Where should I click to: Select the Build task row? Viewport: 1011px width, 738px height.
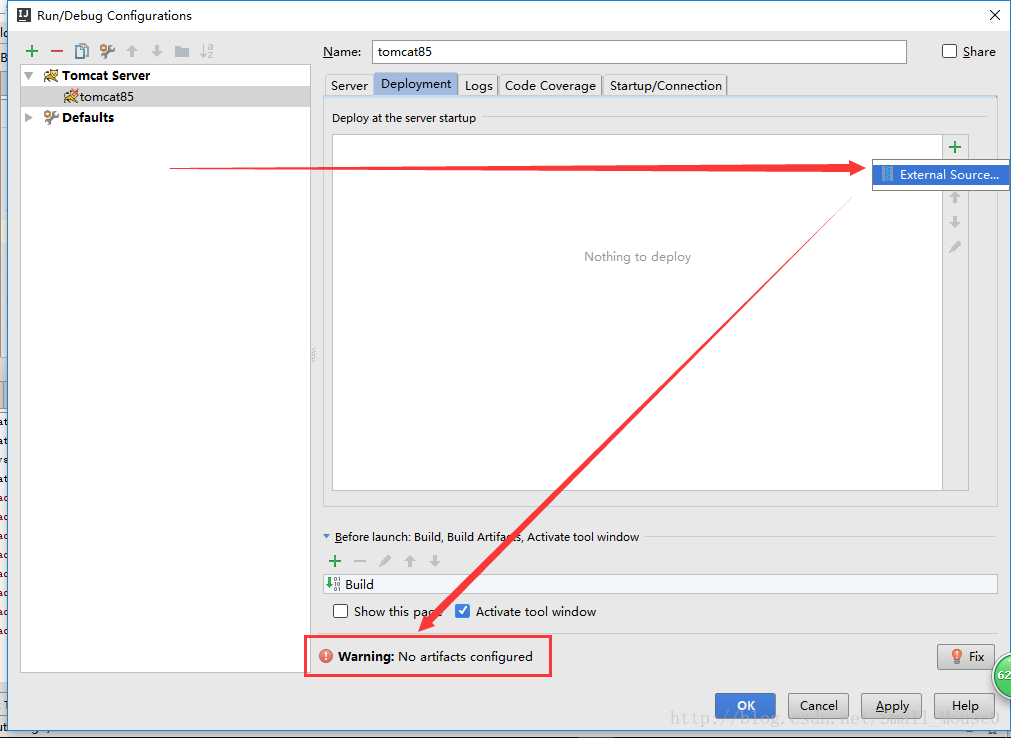click(660, 584)
